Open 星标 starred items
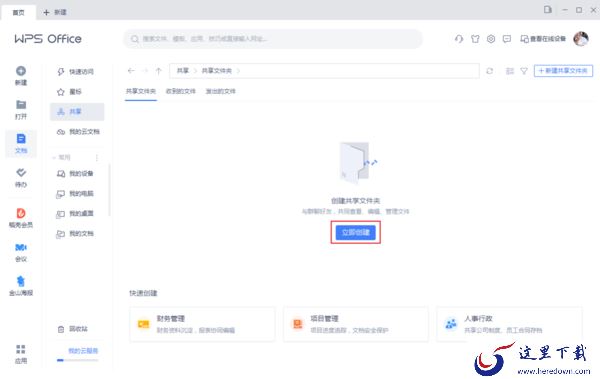 point(77,91)
